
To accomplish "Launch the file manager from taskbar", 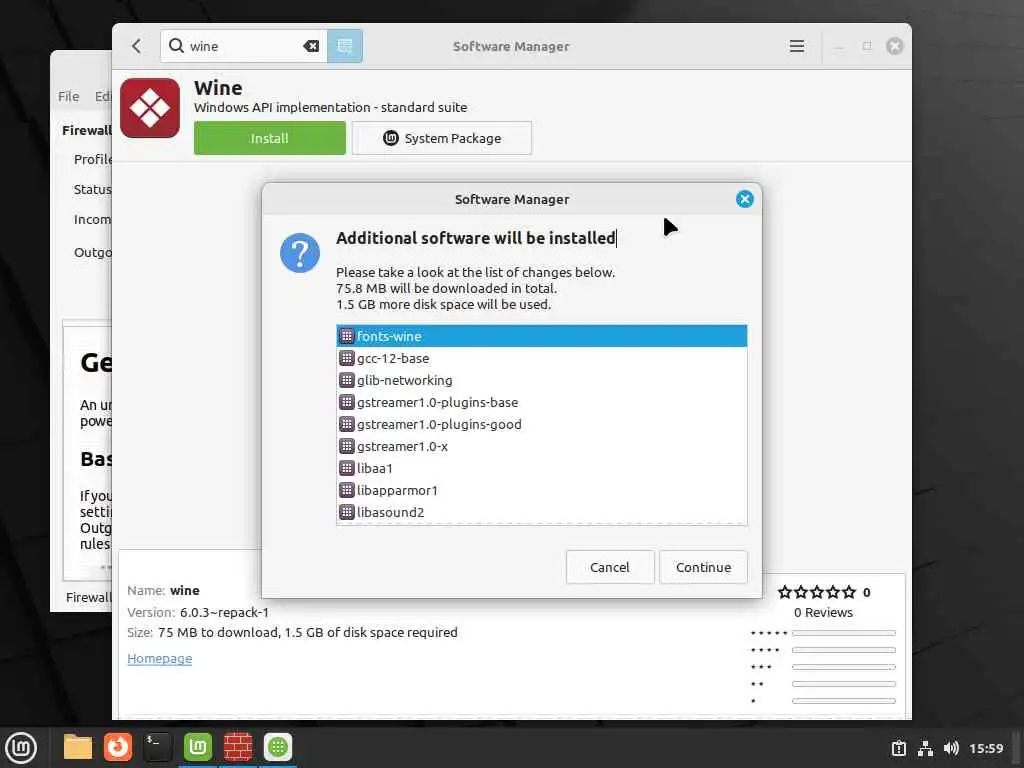I will (x=78, y=747).
